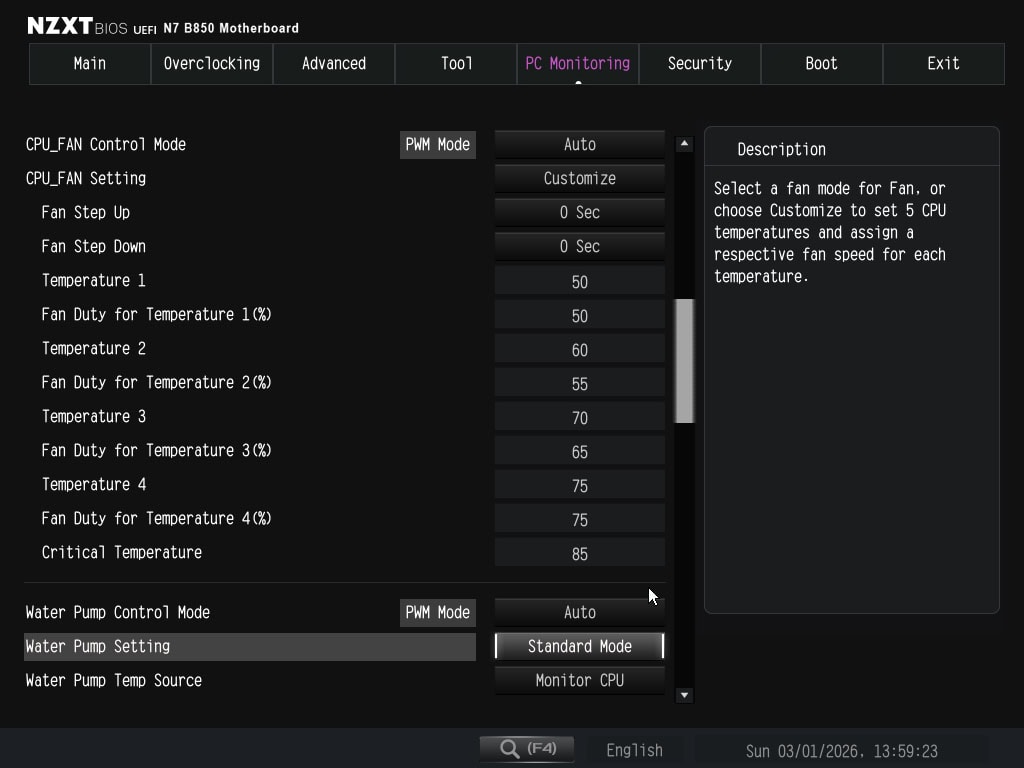
Task: Click the English language button
Action: [634, 750]
